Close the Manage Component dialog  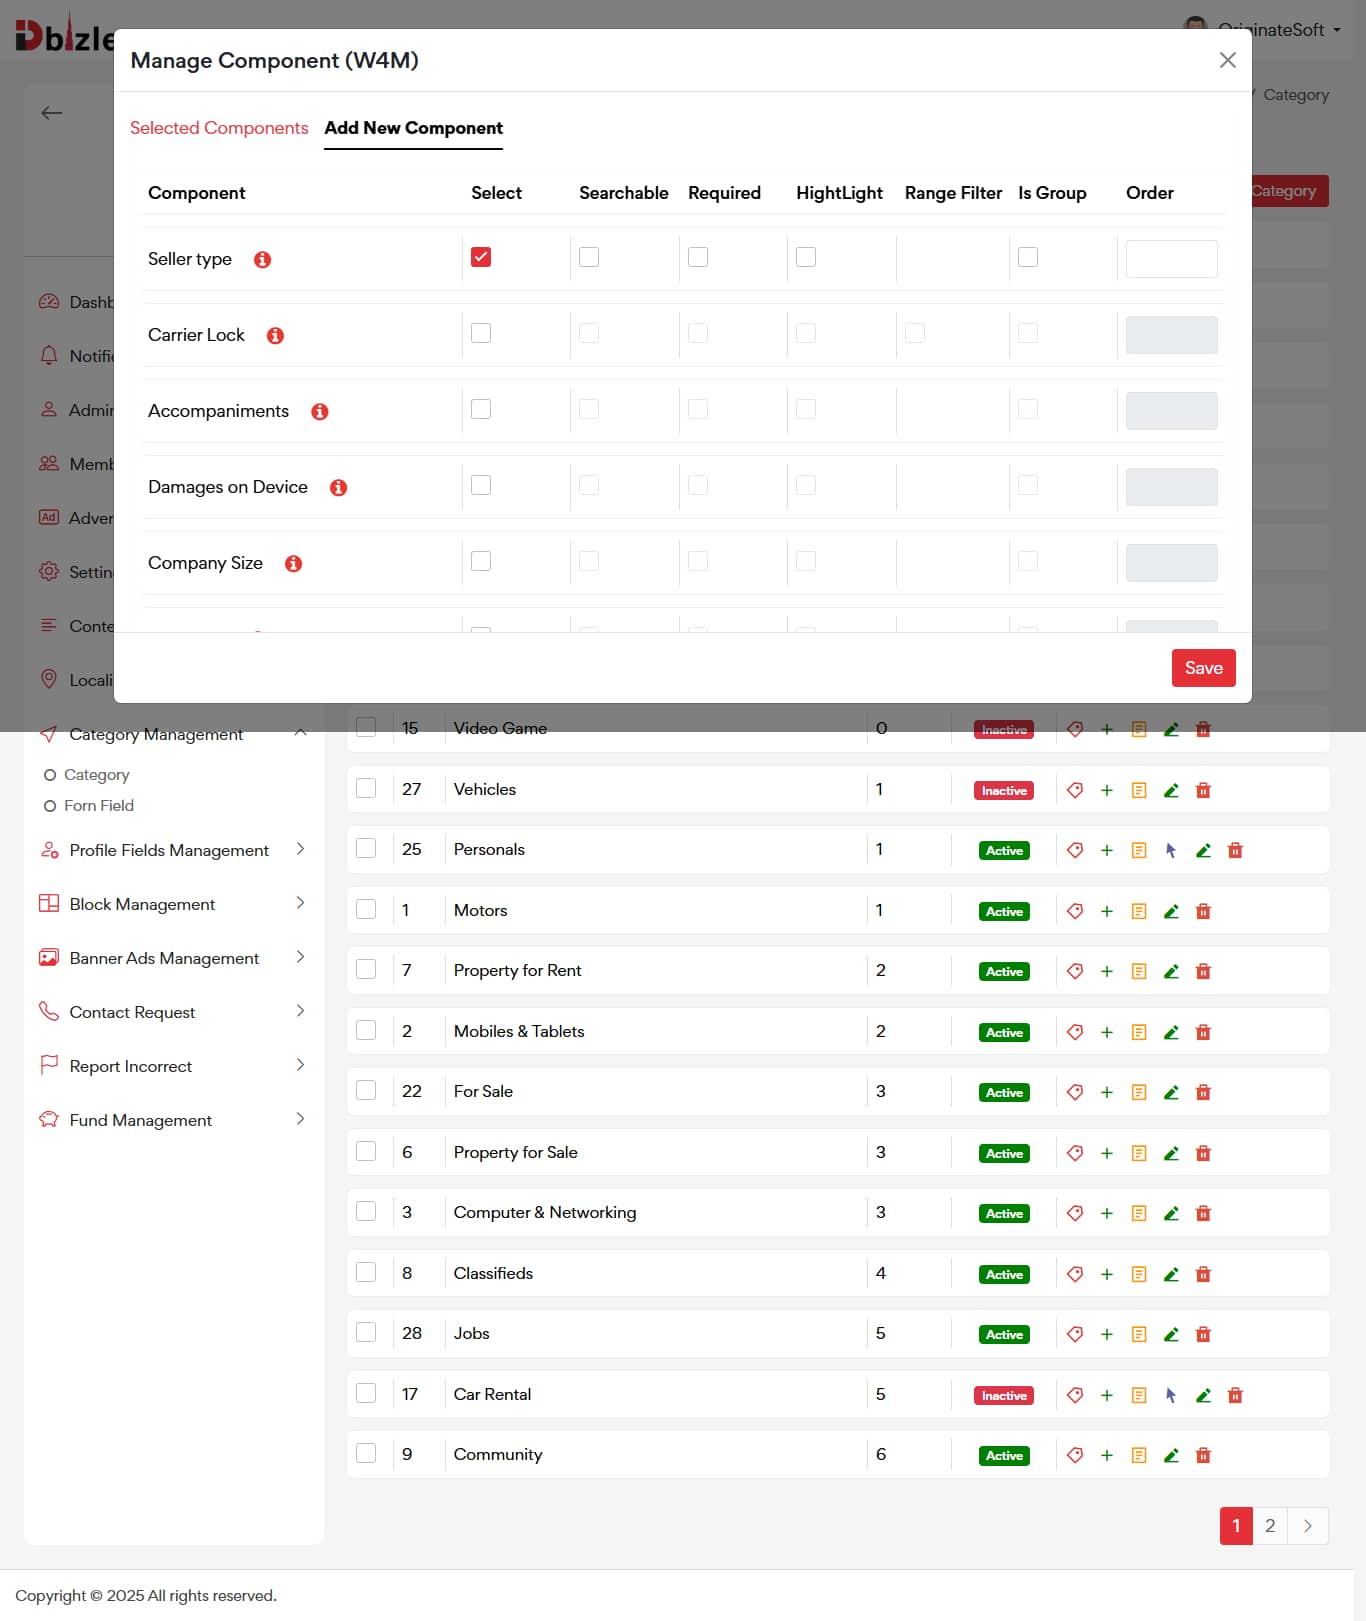[1227, 60]
